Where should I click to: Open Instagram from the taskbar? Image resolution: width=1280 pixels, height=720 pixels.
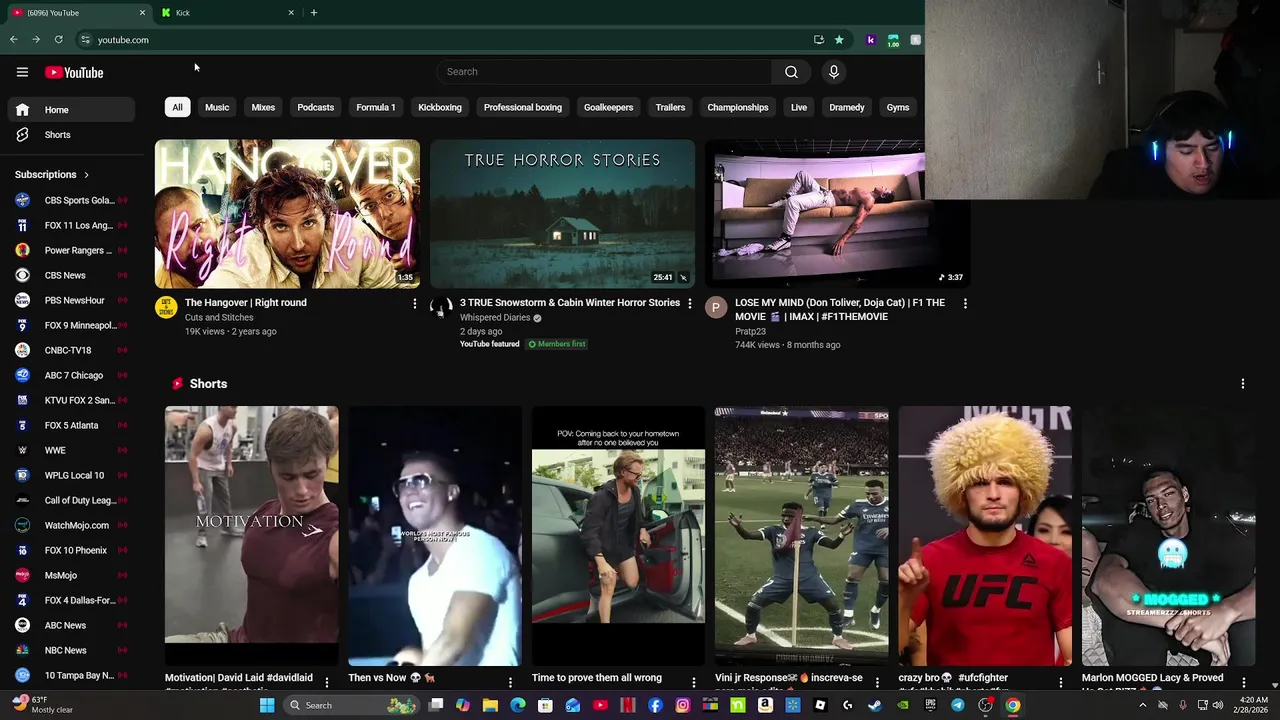tap(682, 705)
